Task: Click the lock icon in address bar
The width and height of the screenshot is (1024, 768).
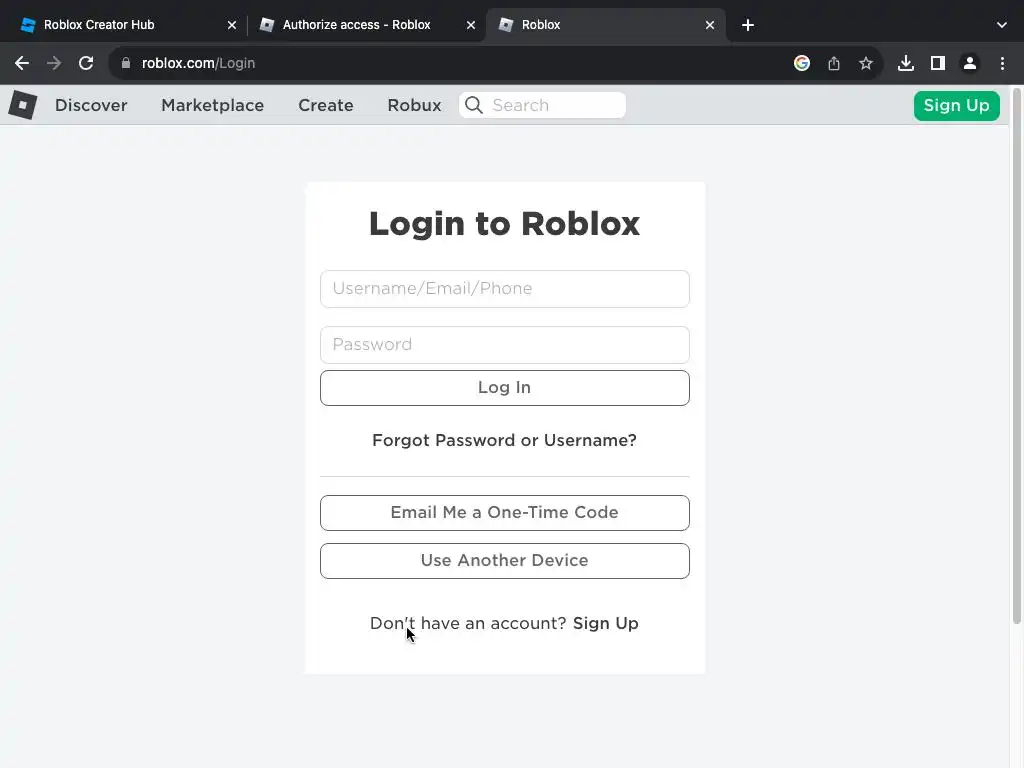Action: pyautogui.click(x=126, y=63)
